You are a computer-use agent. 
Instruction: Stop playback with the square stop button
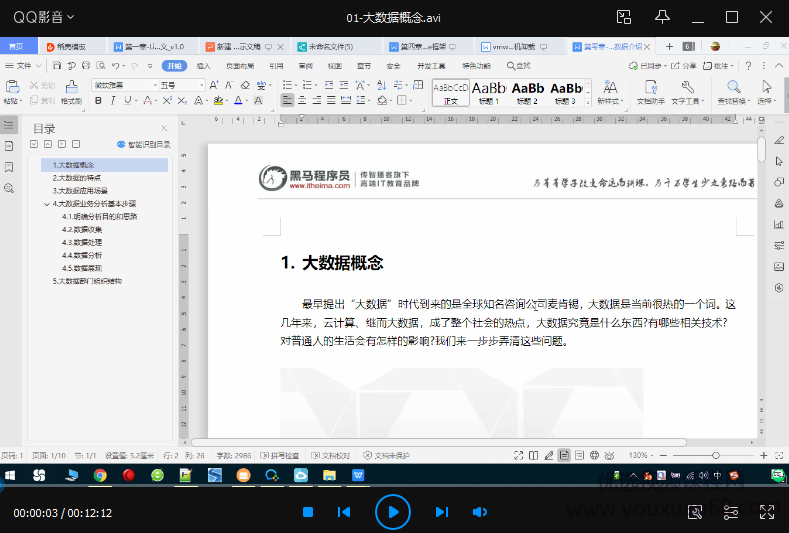308,512
